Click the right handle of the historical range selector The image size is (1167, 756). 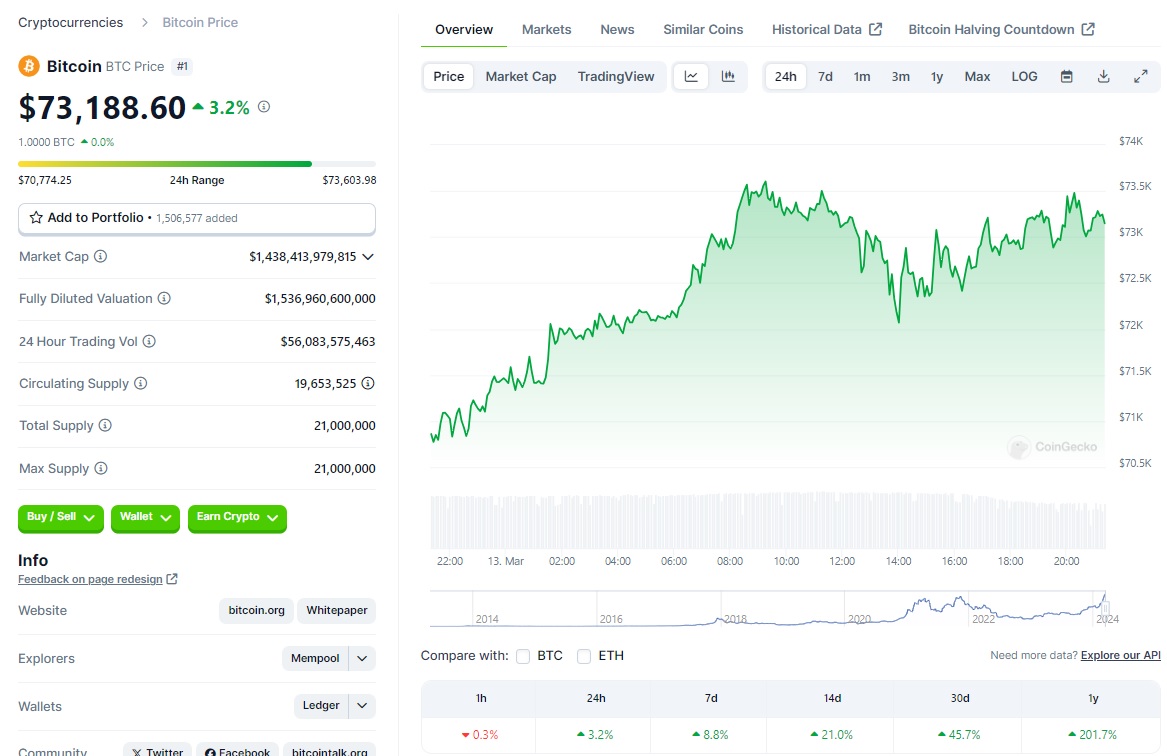(x=1105, y=609)
